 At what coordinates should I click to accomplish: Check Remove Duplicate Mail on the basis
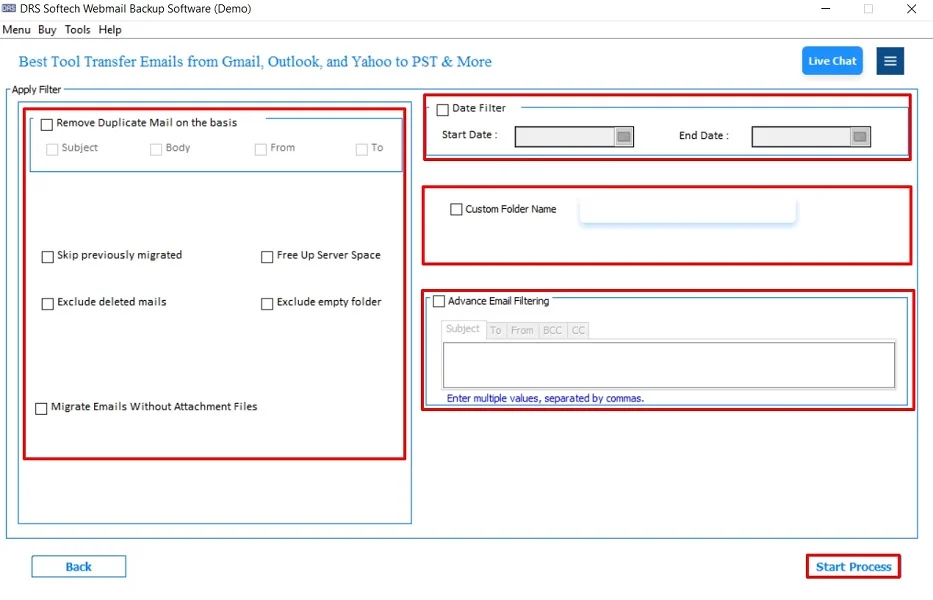click(46, 124)
